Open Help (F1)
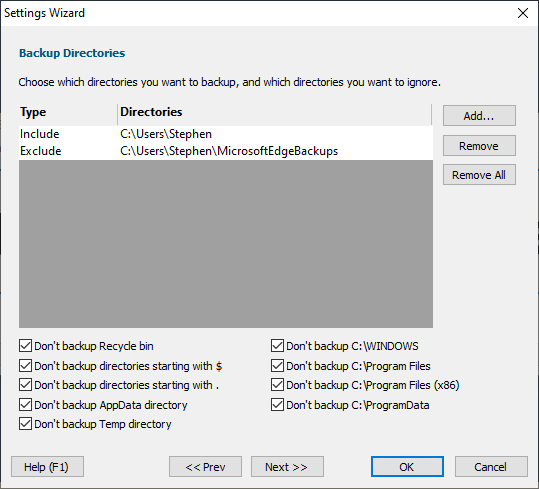539x489 pixels. pyautogui.click(x=47, y=467)
